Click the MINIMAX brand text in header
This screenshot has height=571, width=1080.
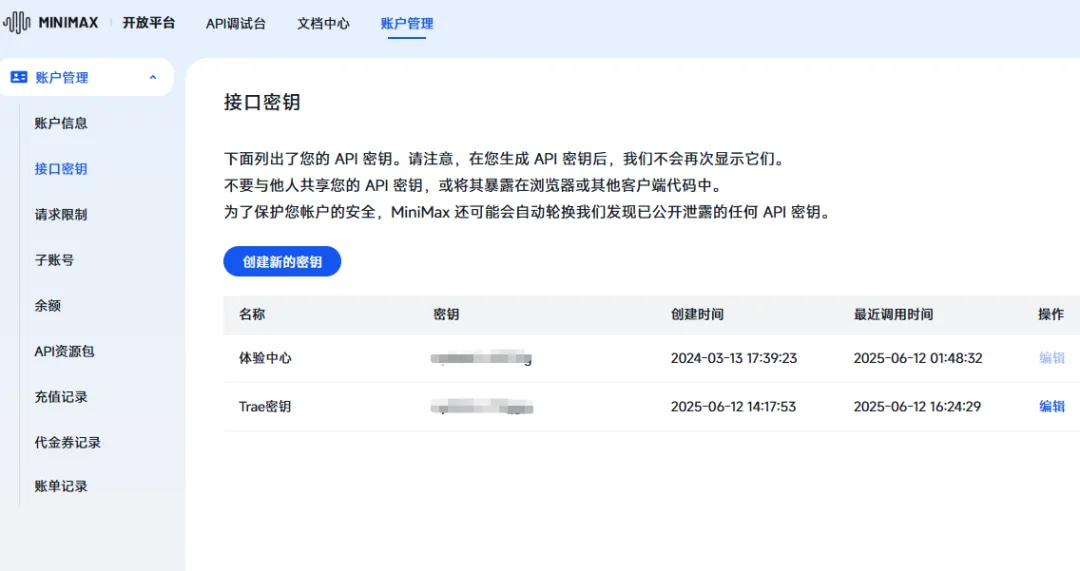click(x=68, y=23)
